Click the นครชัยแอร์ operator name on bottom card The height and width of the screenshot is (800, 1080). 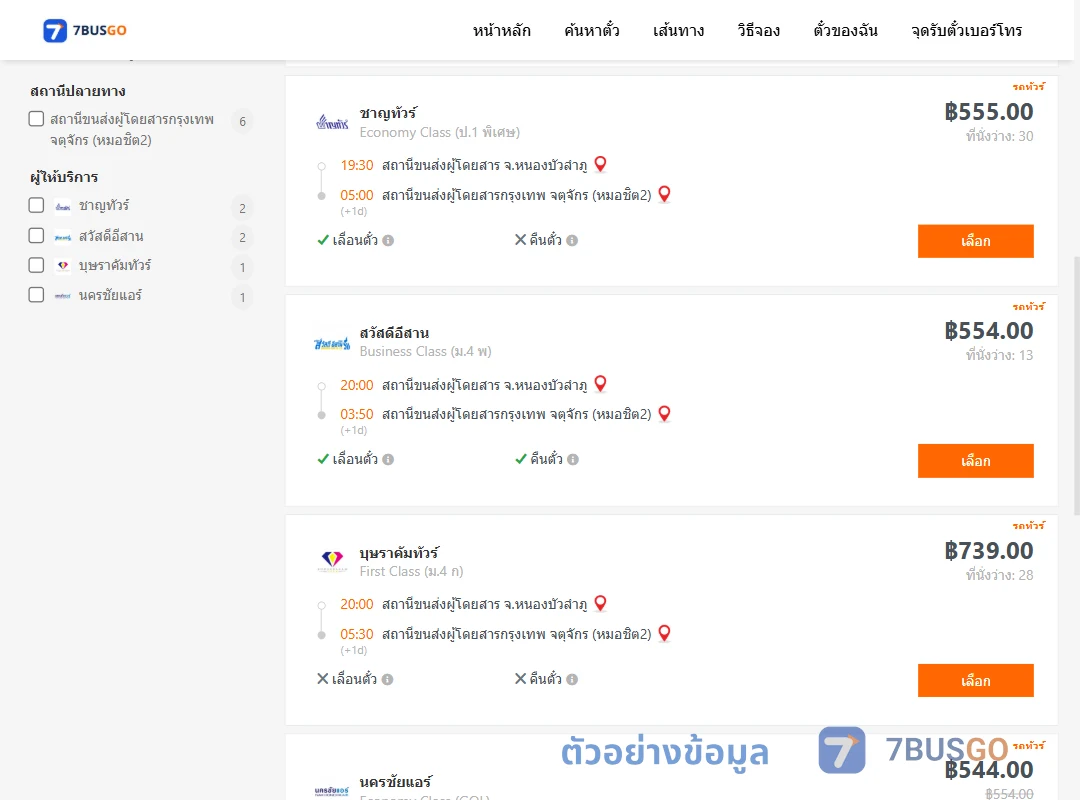395,781
